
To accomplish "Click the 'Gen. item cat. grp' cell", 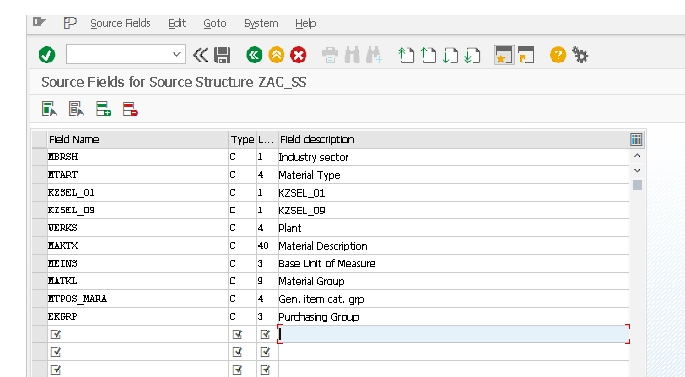I will [x=453, y=299].
